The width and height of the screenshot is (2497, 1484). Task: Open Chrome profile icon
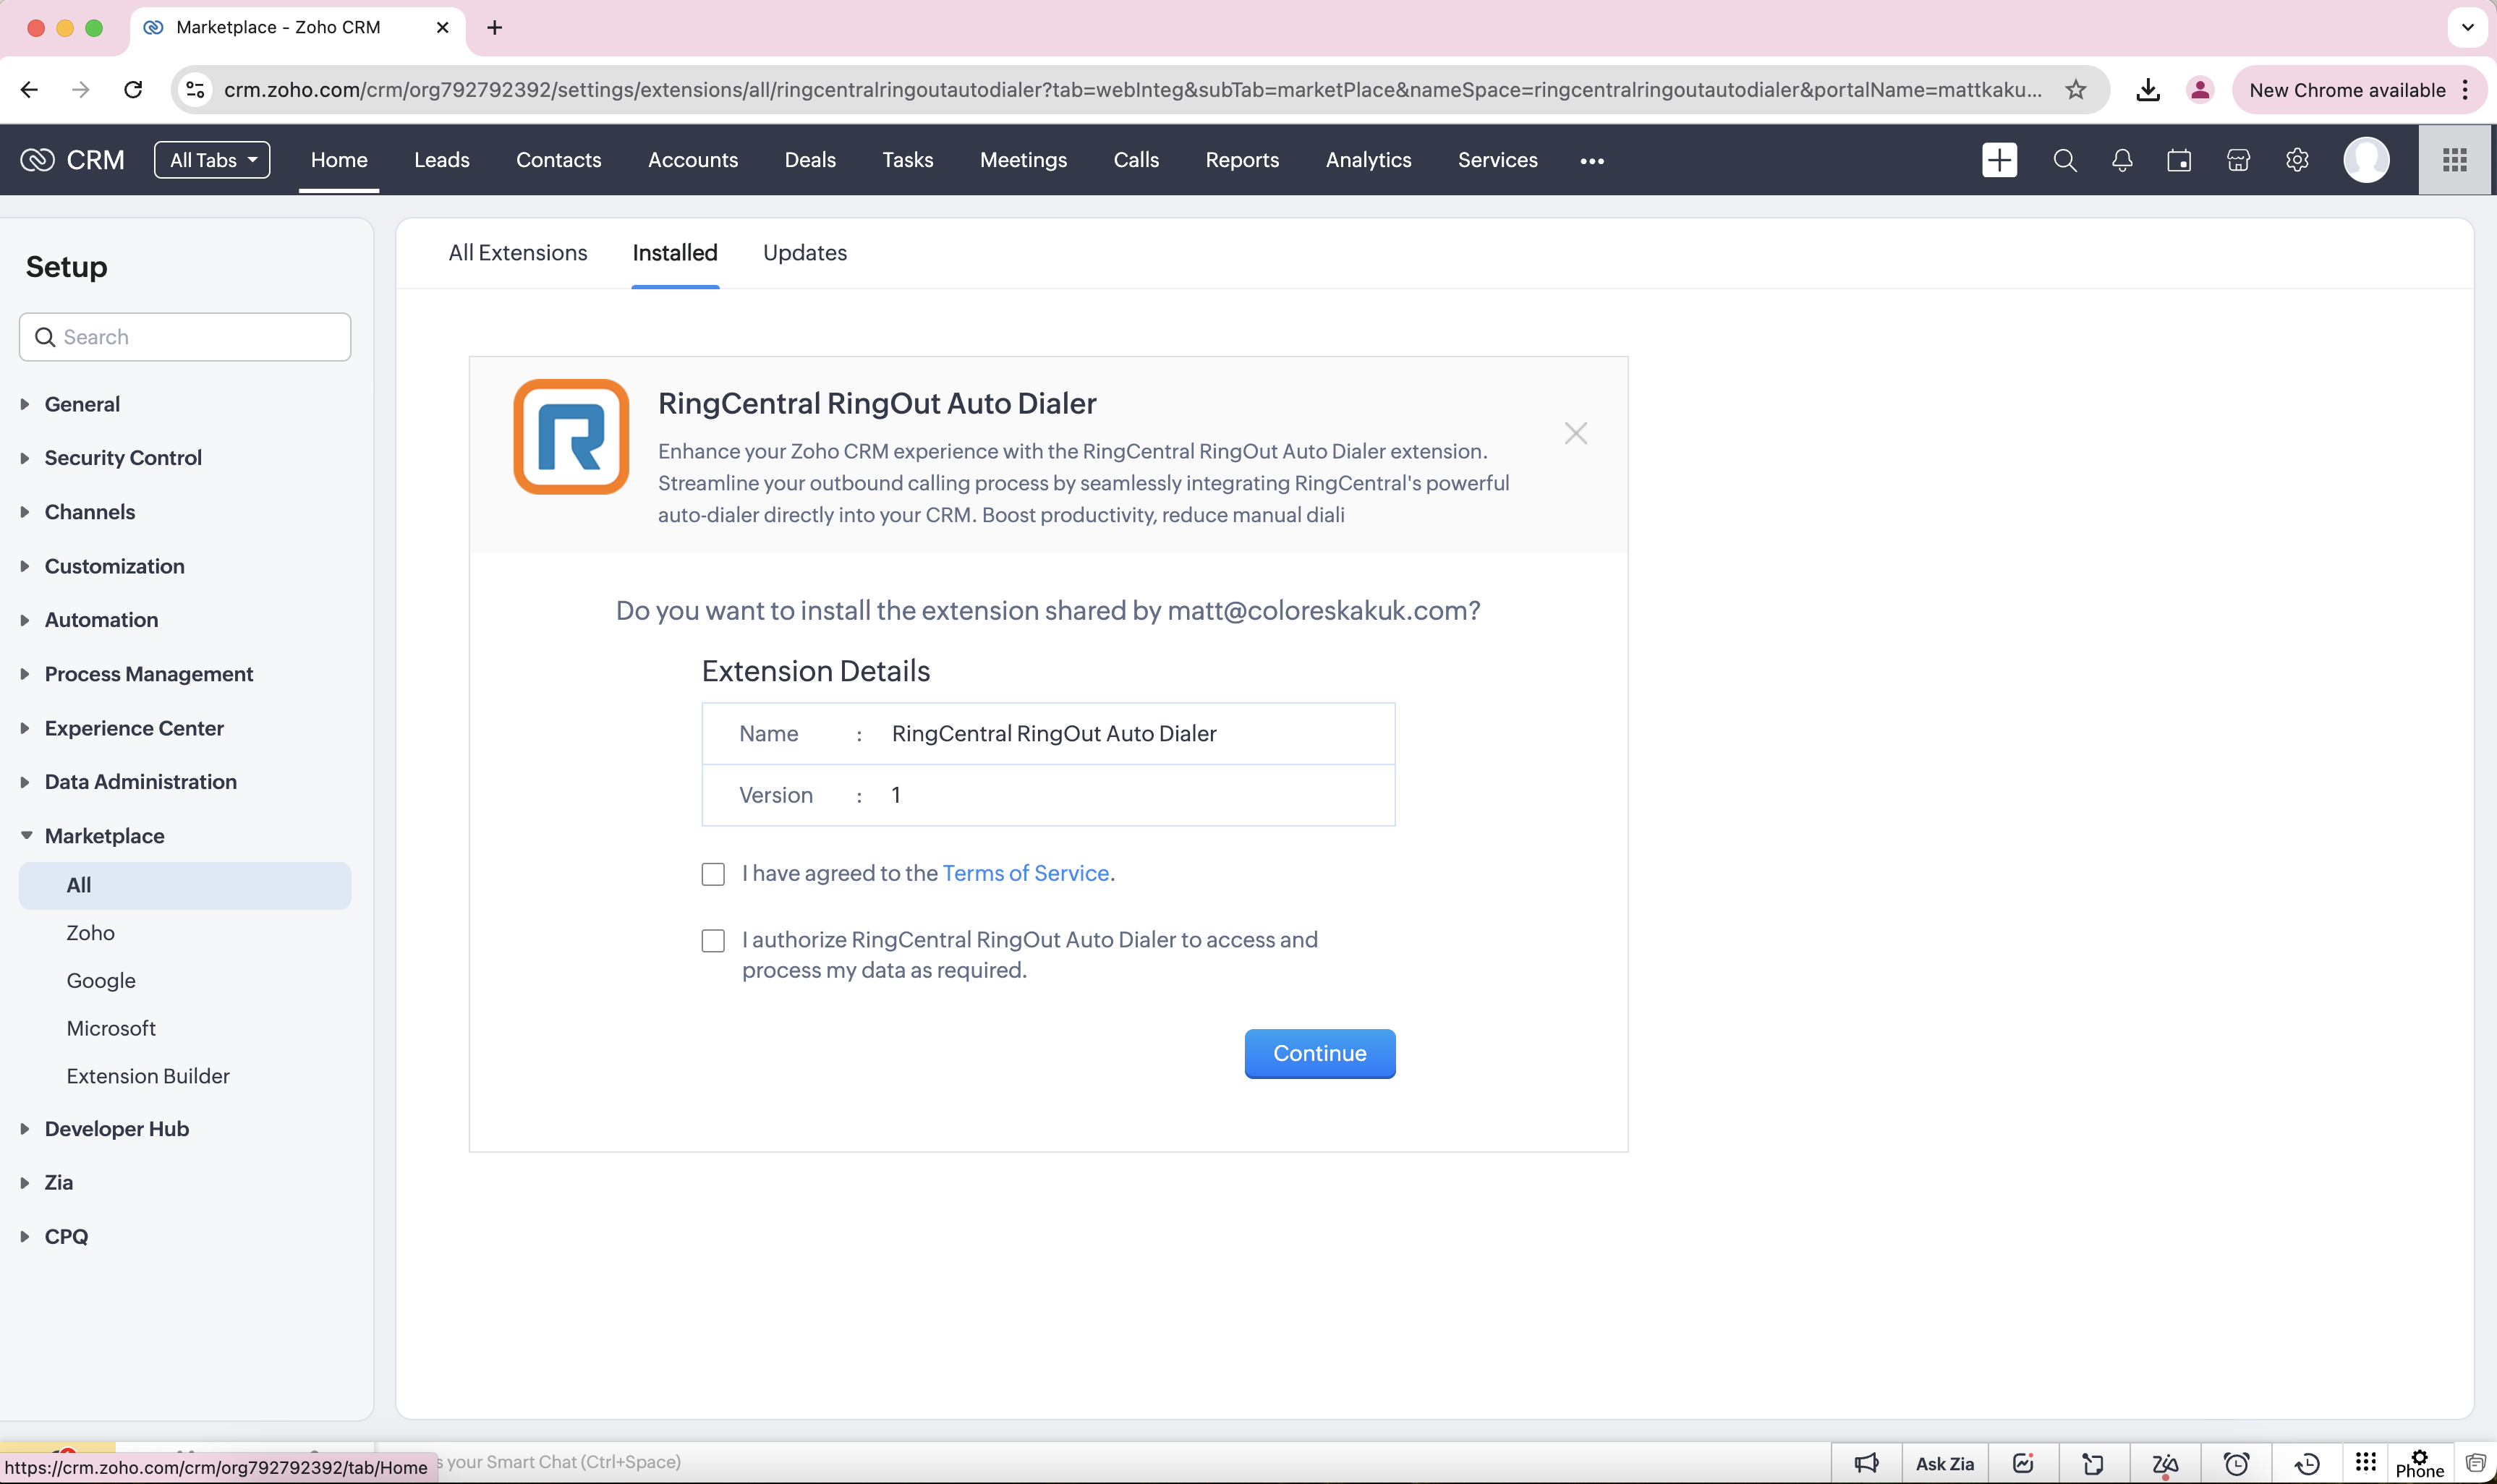[x=2199, y=90]
